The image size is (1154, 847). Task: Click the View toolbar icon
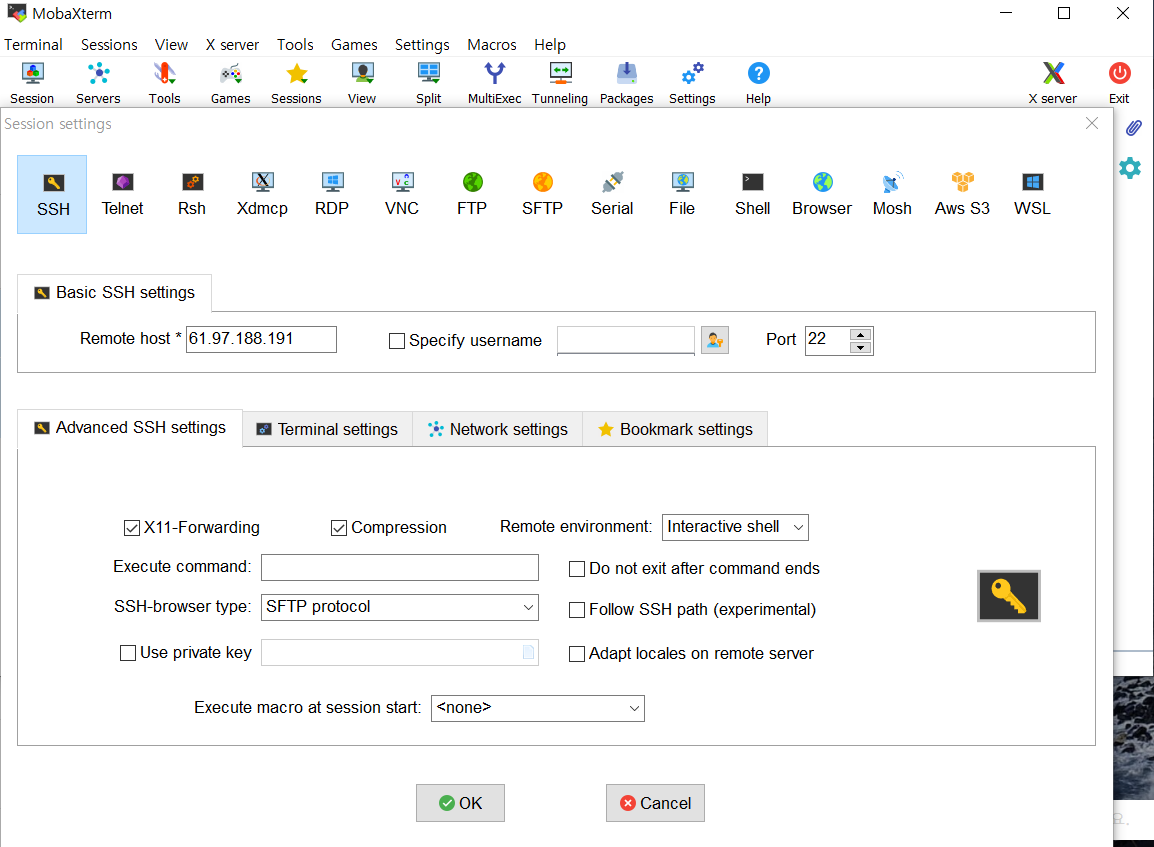pos(362,83)
